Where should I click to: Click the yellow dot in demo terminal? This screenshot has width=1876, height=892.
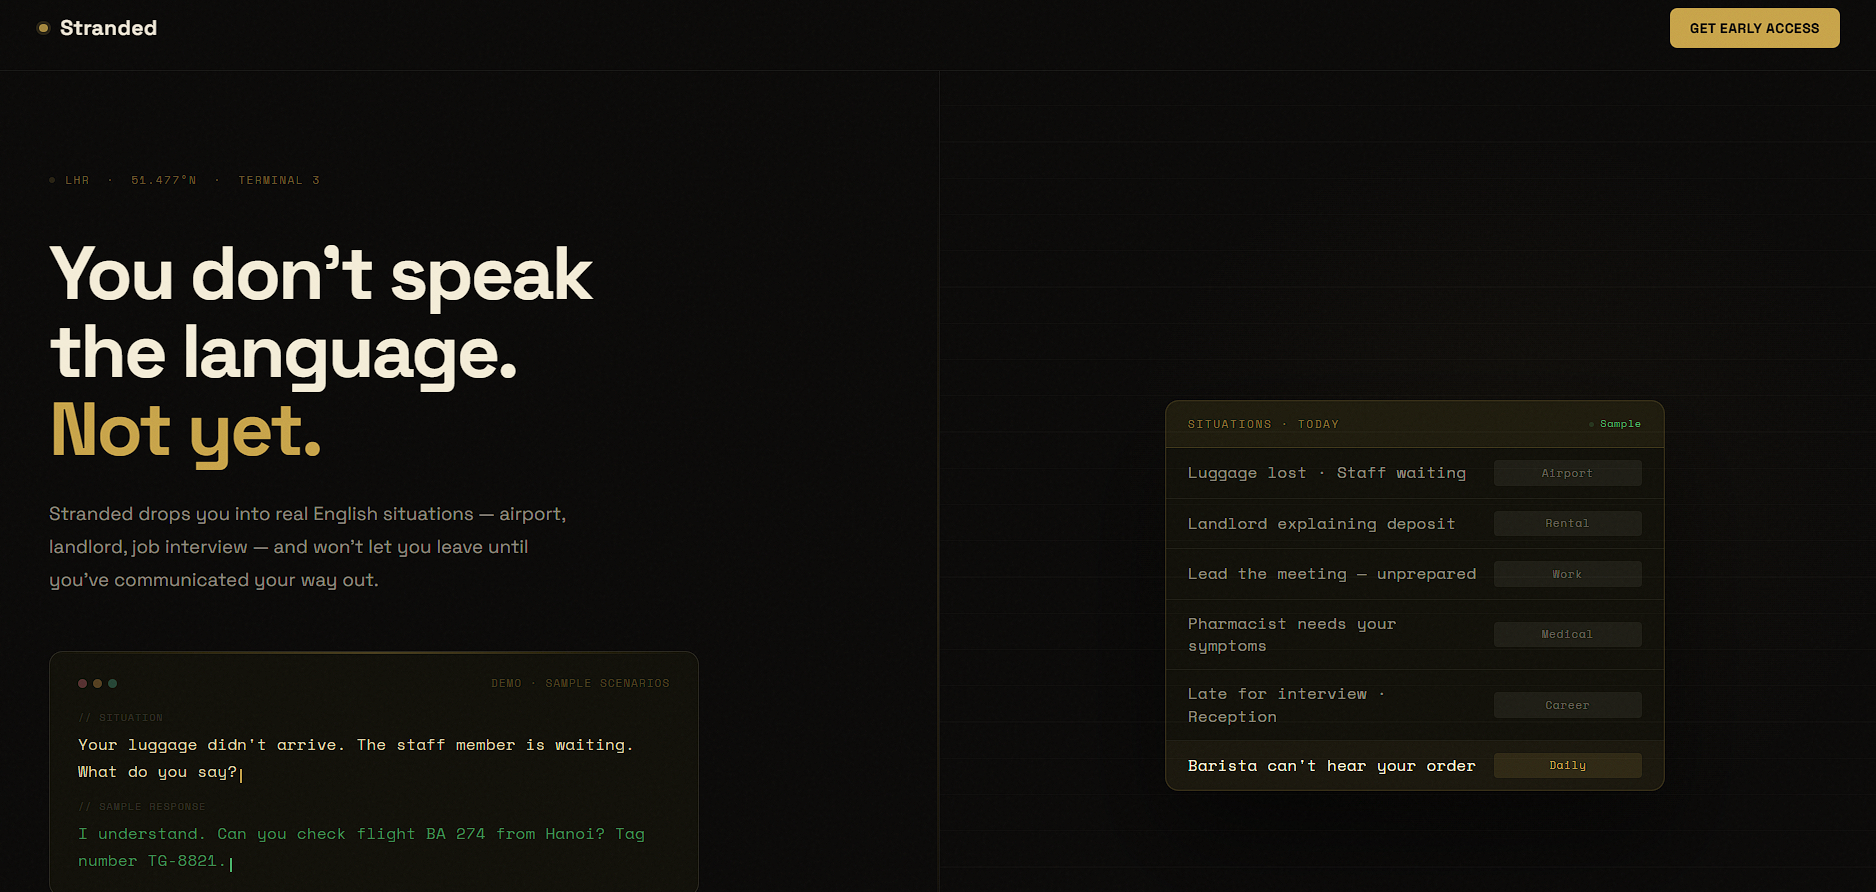(97, 684)
